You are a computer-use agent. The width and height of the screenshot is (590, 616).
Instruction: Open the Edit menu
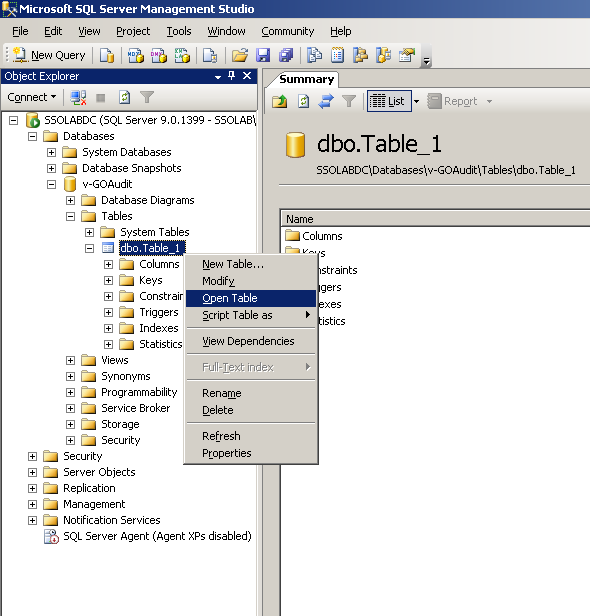53,31
